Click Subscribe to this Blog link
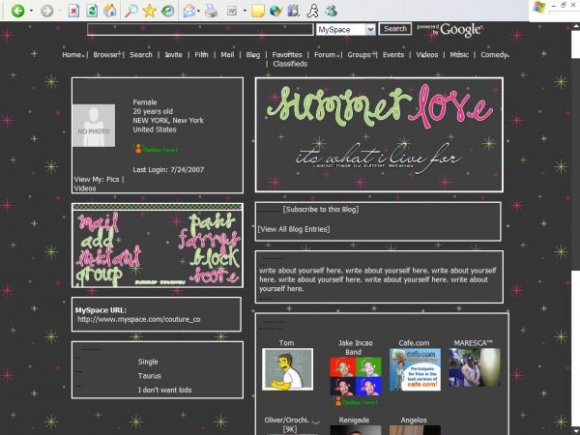 coord(321,209)
